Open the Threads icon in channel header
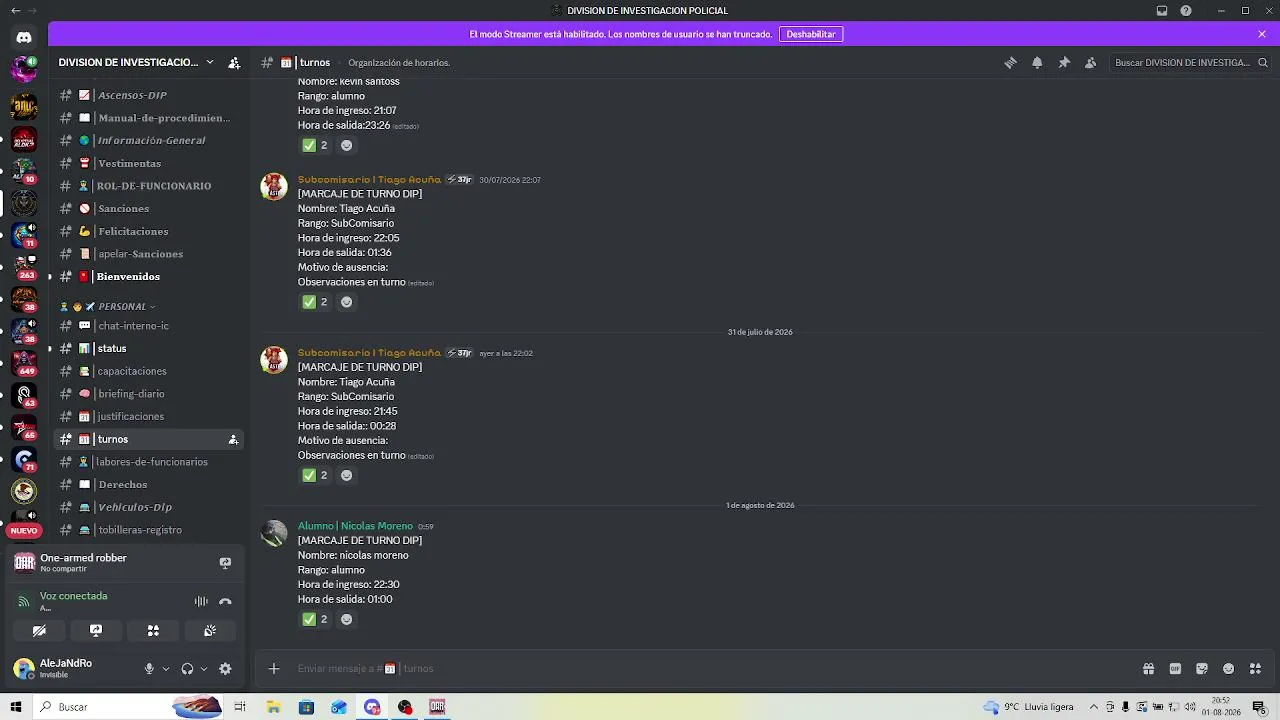1280x720 pixels. tap(1010, 62)
